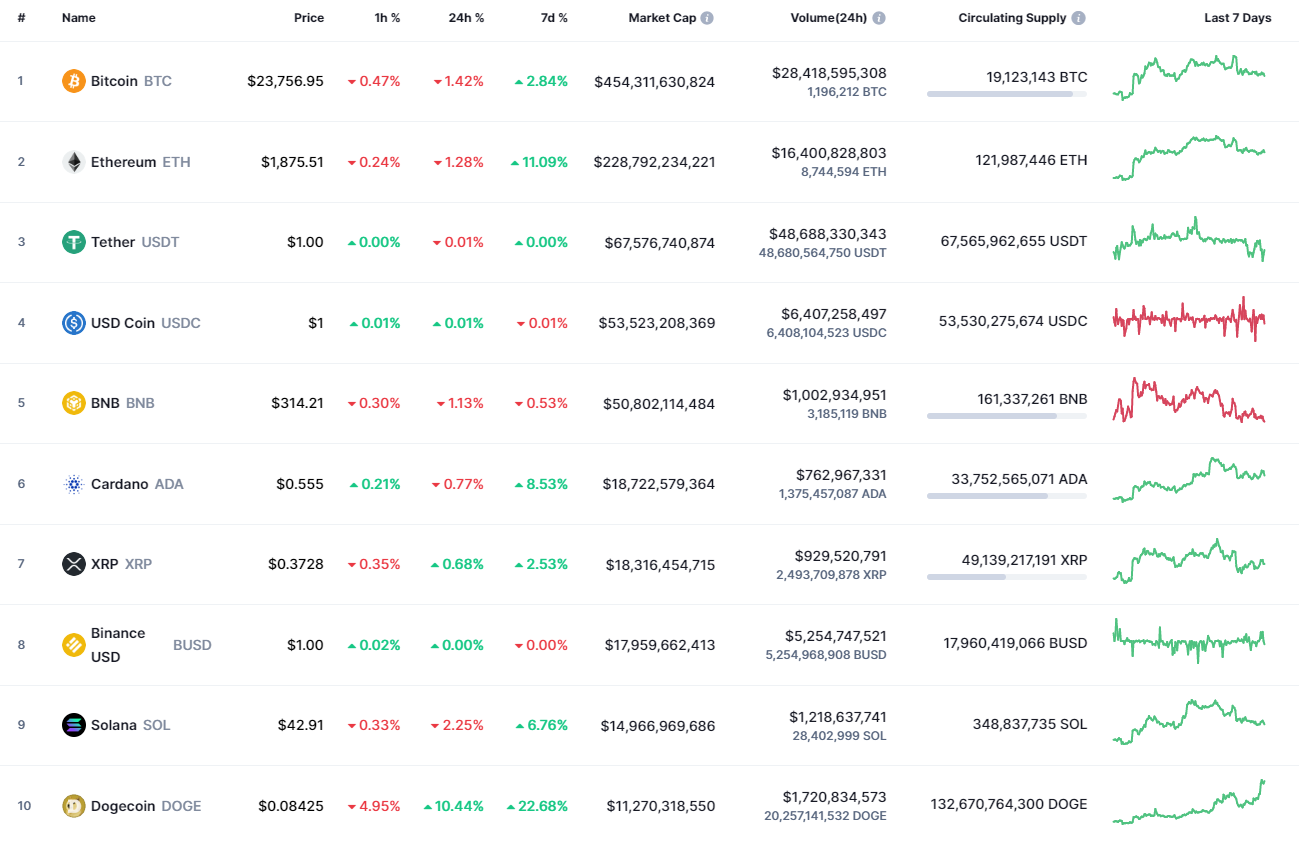Screen dimensions: 1299x841
Task: Click Ethereum market cap $228,792,234,221
Action: click(654, 162)
